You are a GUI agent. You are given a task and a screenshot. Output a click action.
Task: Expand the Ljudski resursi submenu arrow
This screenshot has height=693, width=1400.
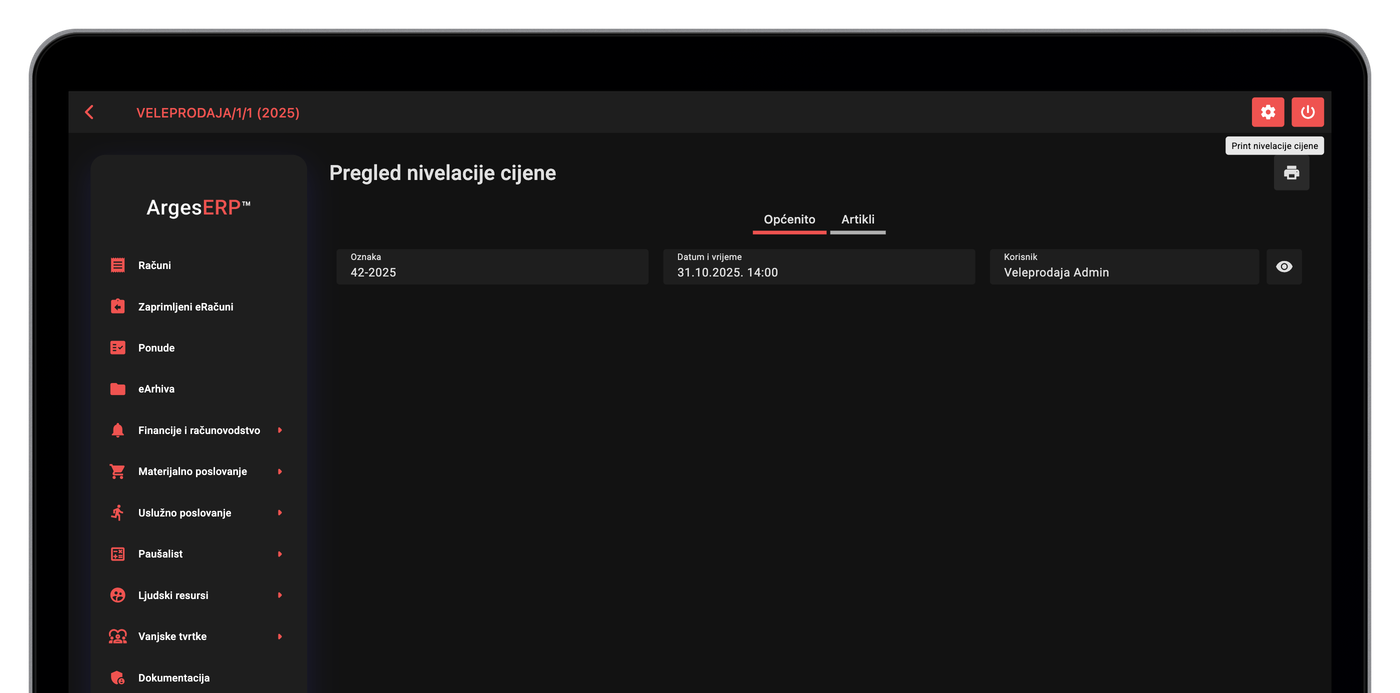[280, 595]
